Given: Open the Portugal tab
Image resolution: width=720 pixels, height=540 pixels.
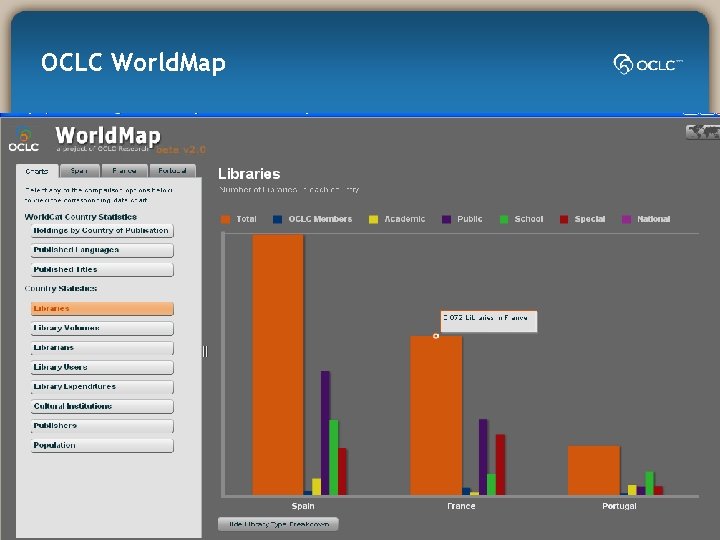Looking at the screenshot, I should coord(172,171).
